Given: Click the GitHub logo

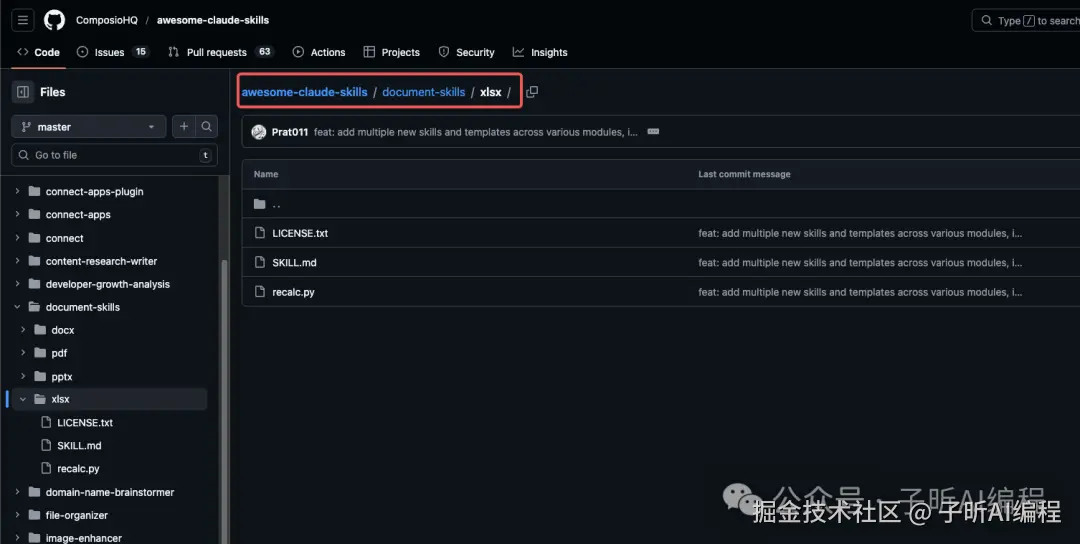Looking at the screenshot, I should click(x=54, y=20).
